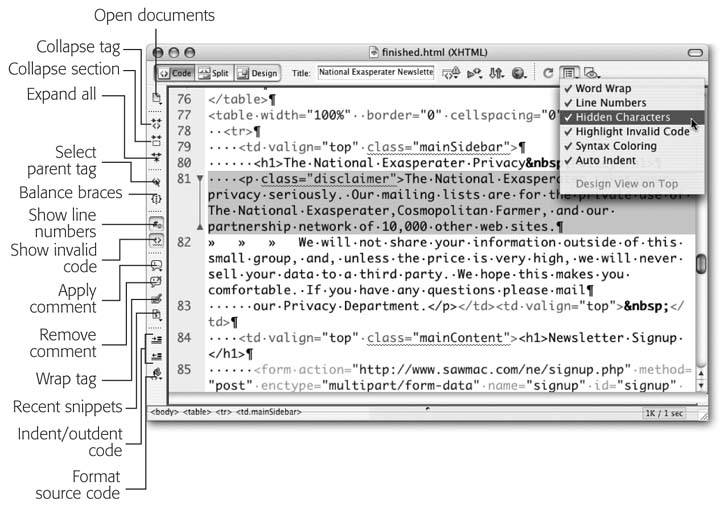Select the <body> tag in tag selector

click(x=164, y=412)
